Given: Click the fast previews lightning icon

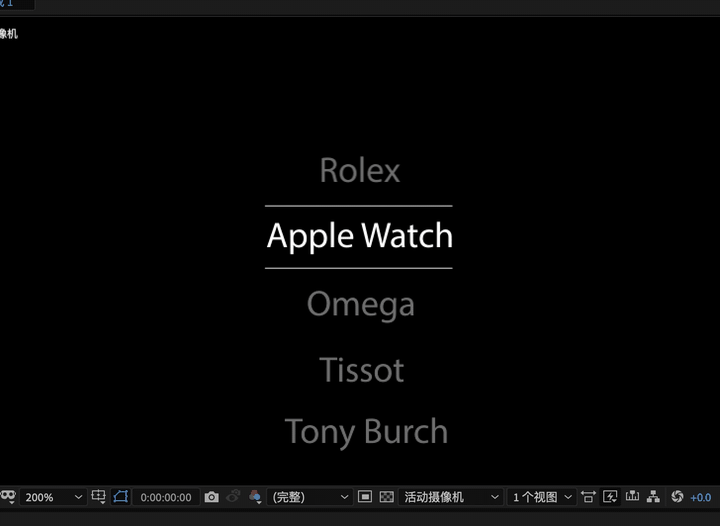Looking at the screenshot, I should 610,497.
